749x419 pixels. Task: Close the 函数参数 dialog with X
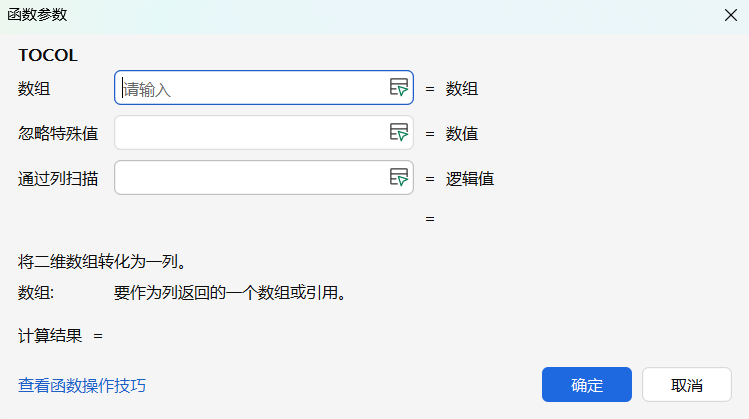coord(731,16)
